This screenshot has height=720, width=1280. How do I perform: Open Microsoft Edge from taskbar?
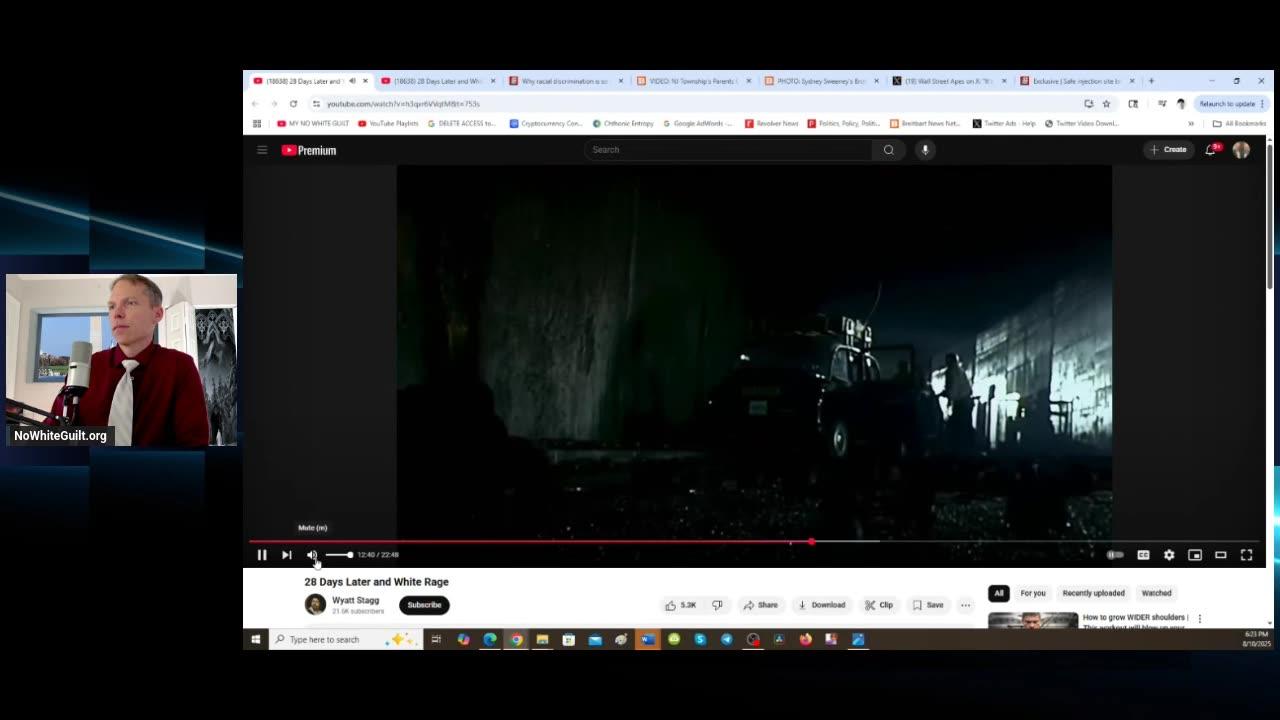tap(490, 640)
